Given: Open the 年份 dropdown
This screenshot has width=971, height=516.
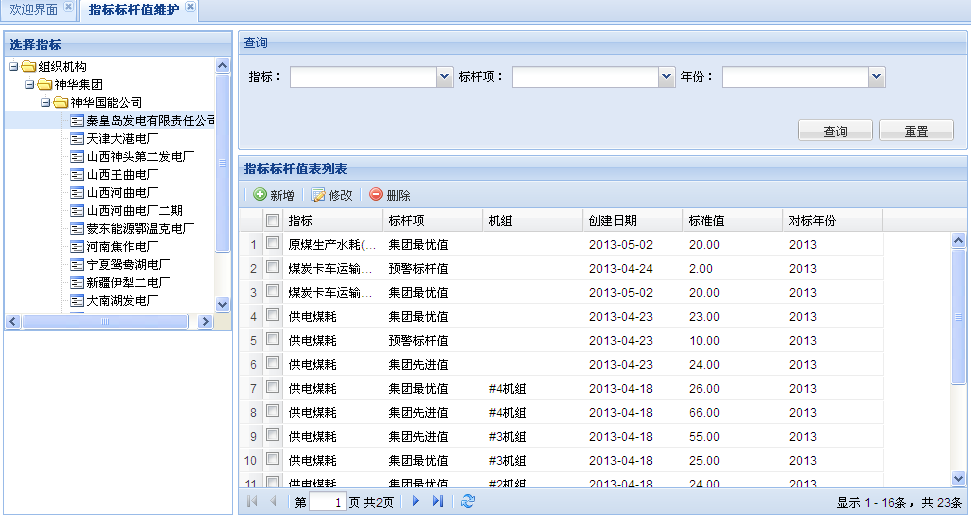Looking at the screenshot, I should pos(876,77).
